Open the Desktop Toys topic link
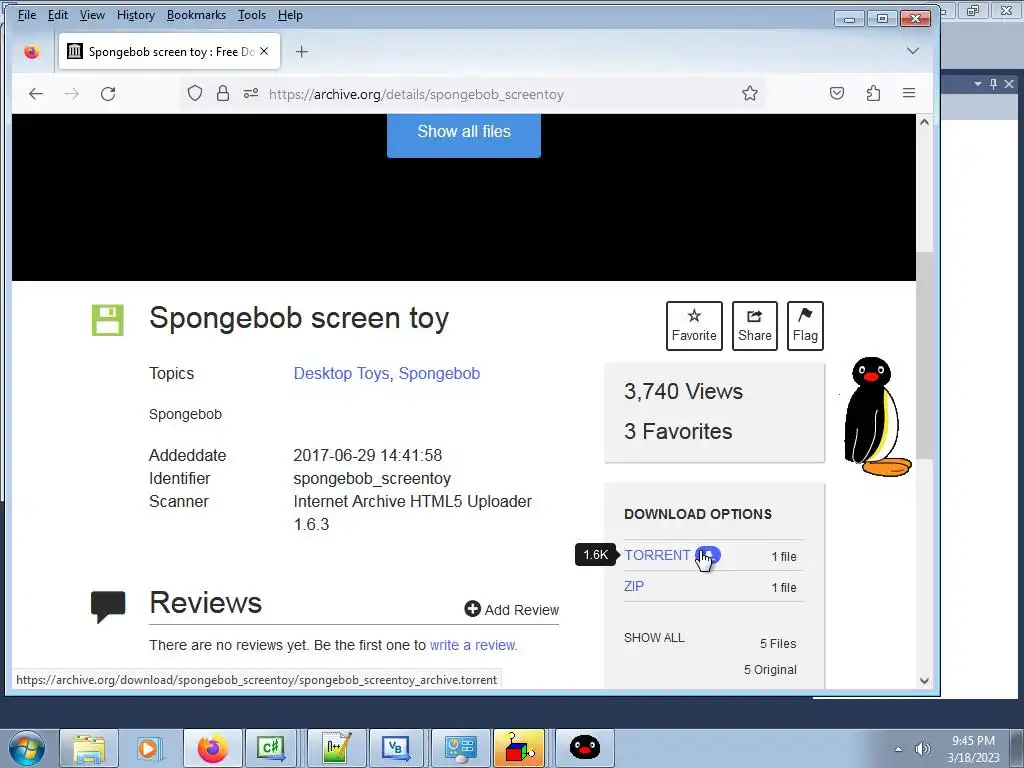Screen dimensions: 1024x768 tap(342, 374)
